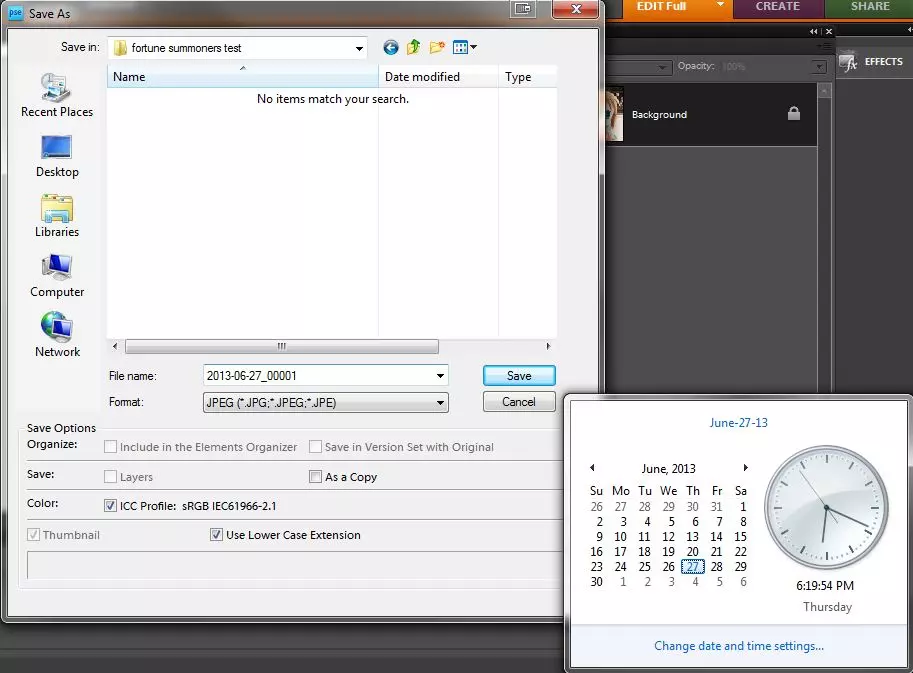Sort files by Date modified column
The width and height of the screenshot is (913, 673).
tap(438, 76)
